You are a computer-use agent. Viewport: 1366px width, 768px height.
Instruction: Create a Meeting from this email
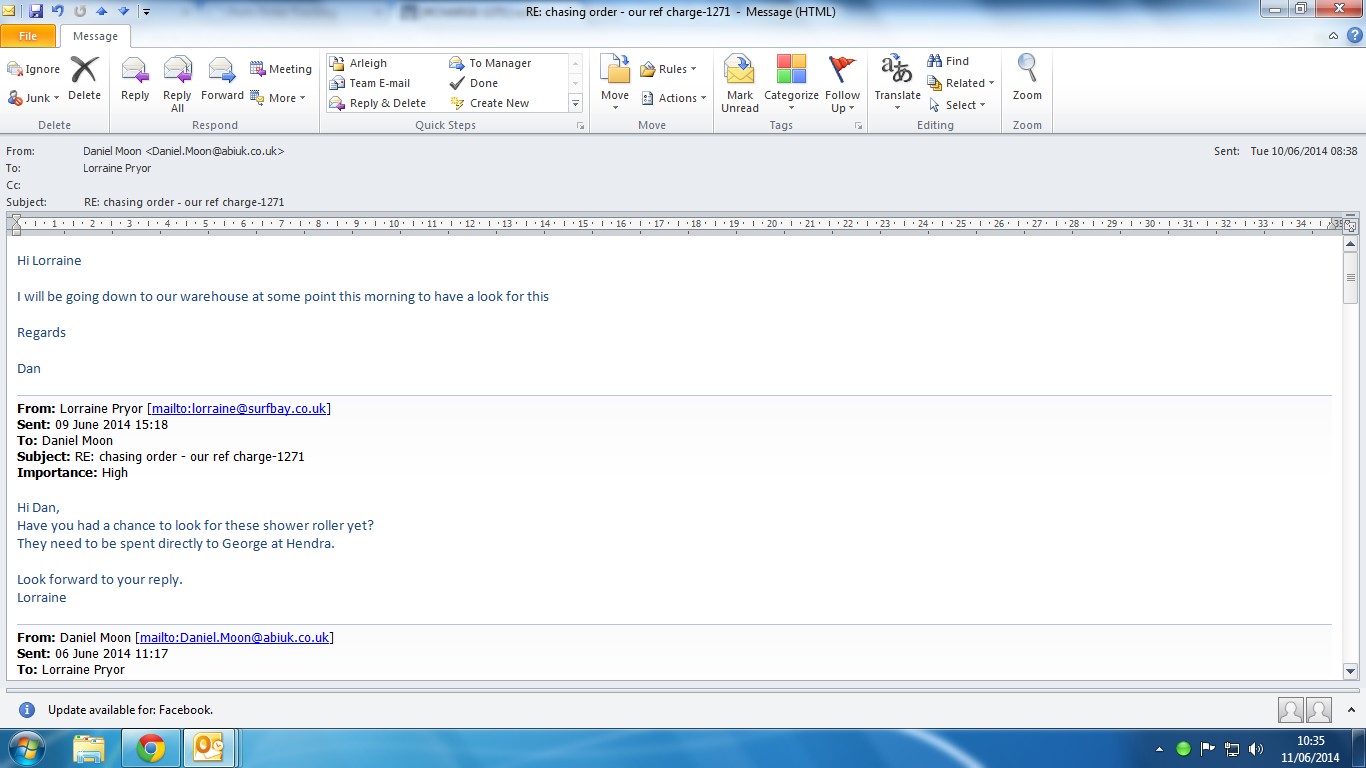click(x=281, y=69)
